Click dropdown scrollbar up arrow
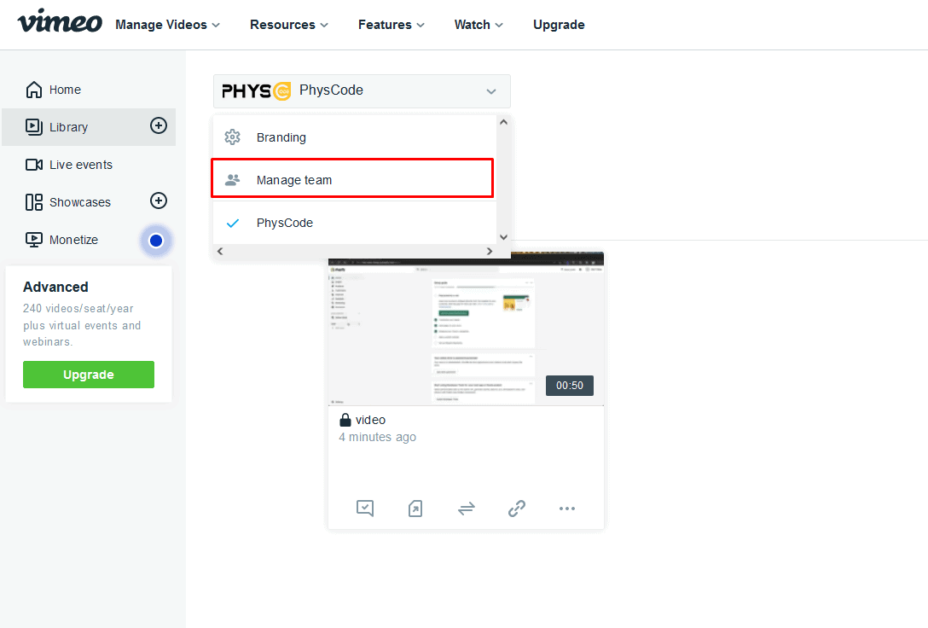Viewport: 928px width, 628px height. 504,122
